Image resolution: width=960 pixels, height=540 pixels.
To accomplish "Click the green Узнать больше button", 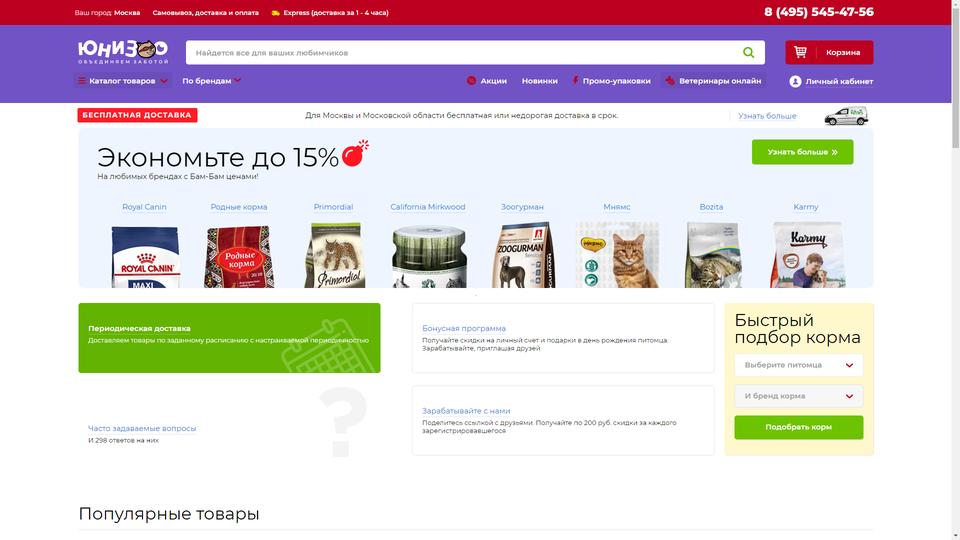I will (x=802, y=152).
